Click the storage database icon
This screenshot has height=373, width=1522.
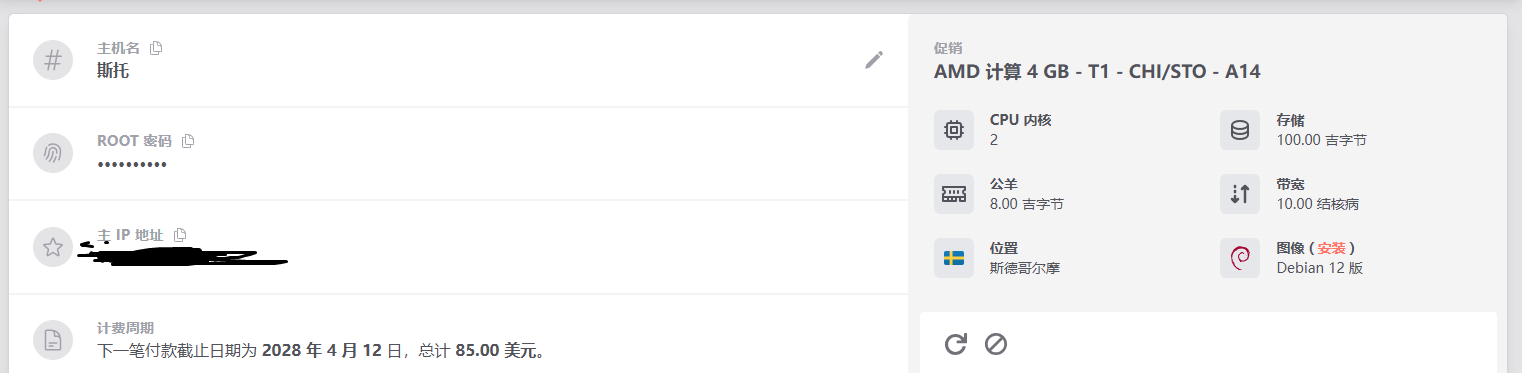(1240, 130)
